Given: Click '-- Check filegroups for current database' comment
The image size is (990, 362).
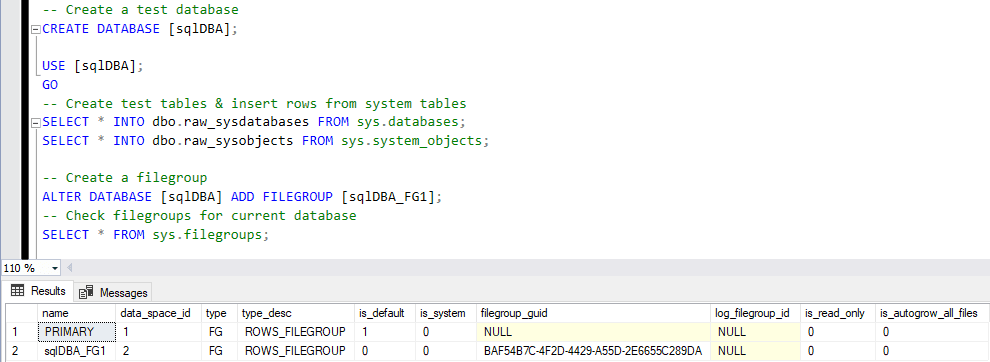Looking at the screenshot, I should coord(199,215).
